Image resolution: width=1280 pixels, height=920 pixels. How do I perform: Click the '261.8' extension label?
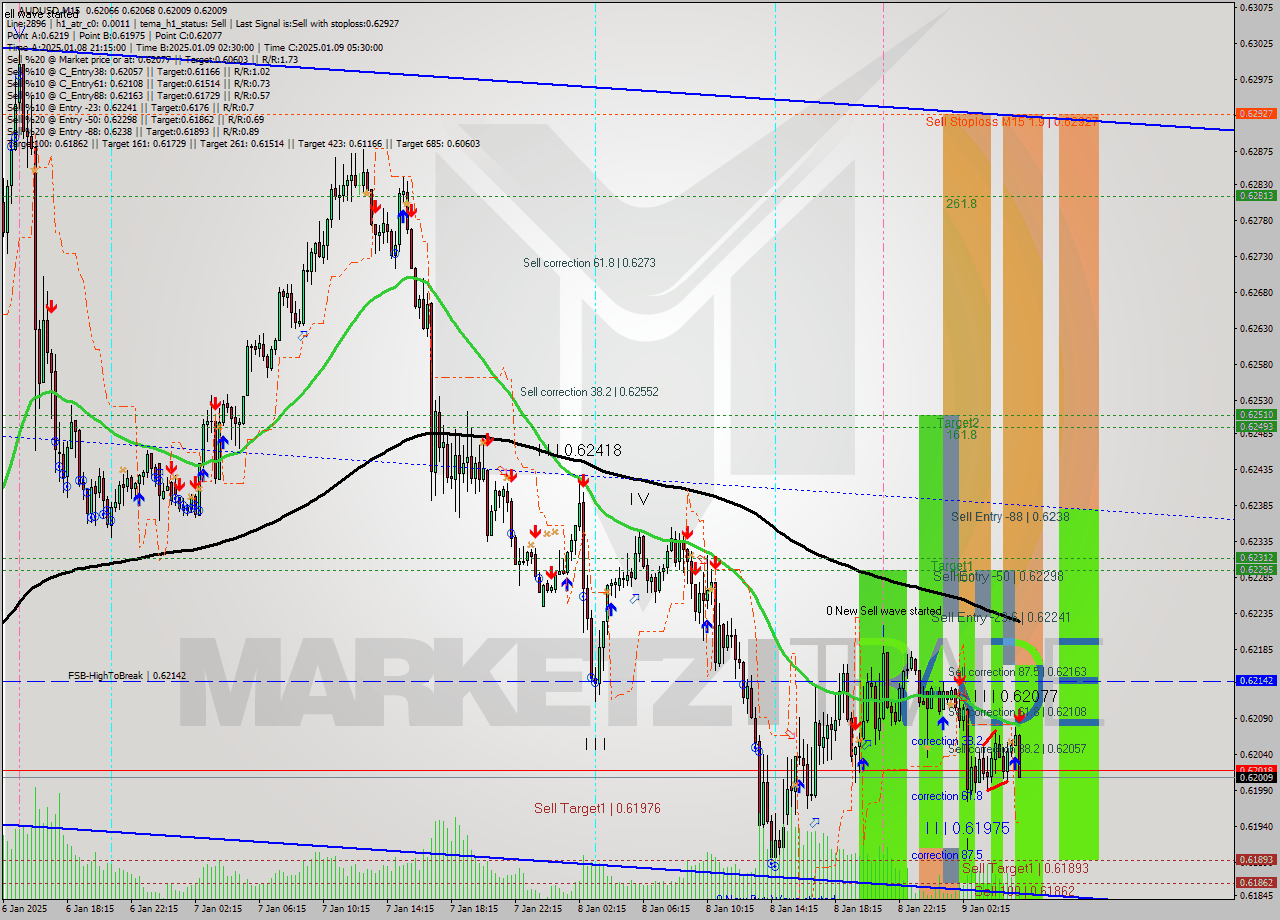[961, 203]
